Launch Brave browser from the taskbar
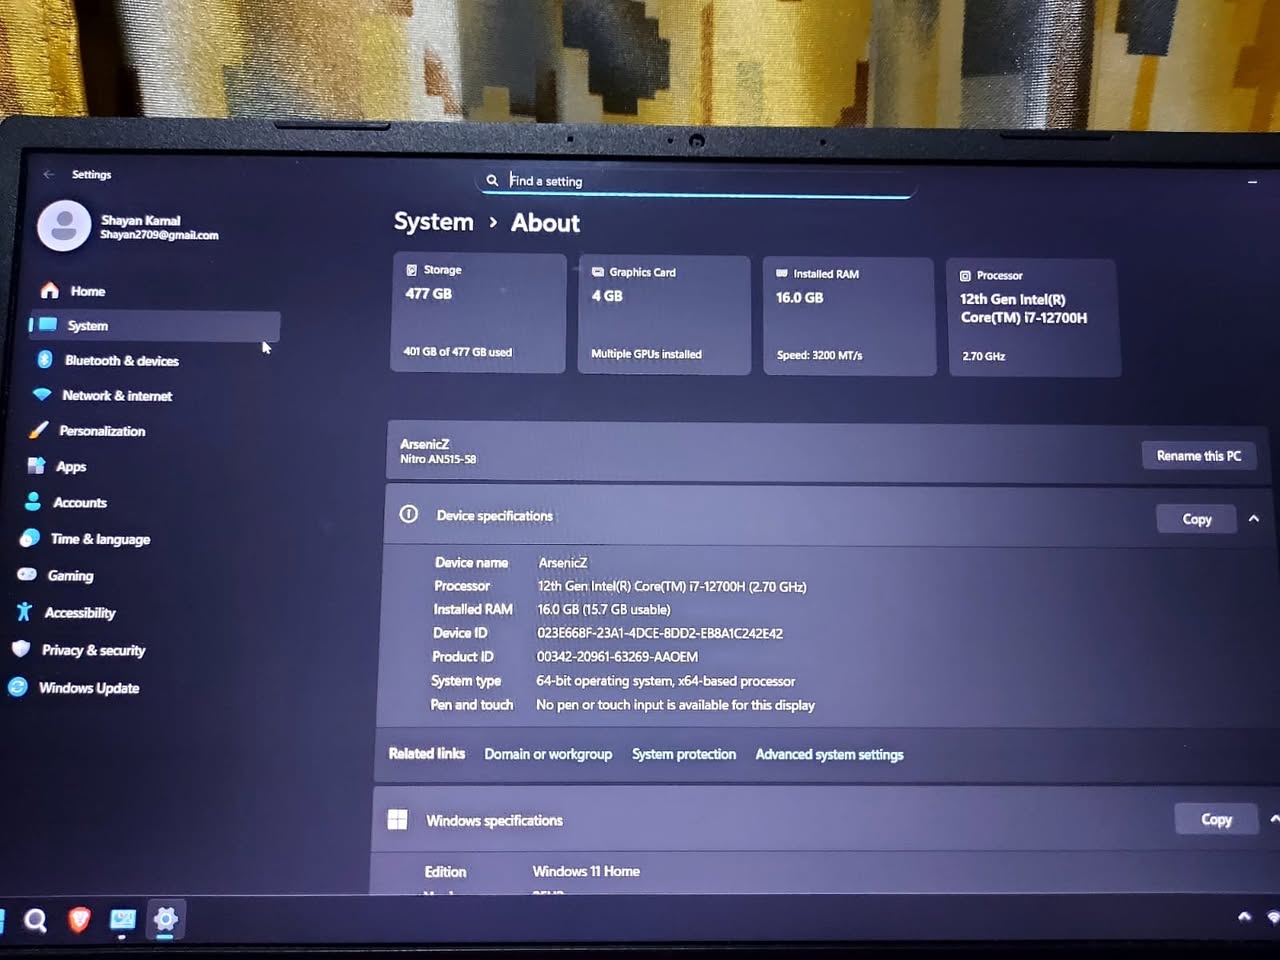The width and height of the screenshot is (1280, 960). [x=79, y=919]
